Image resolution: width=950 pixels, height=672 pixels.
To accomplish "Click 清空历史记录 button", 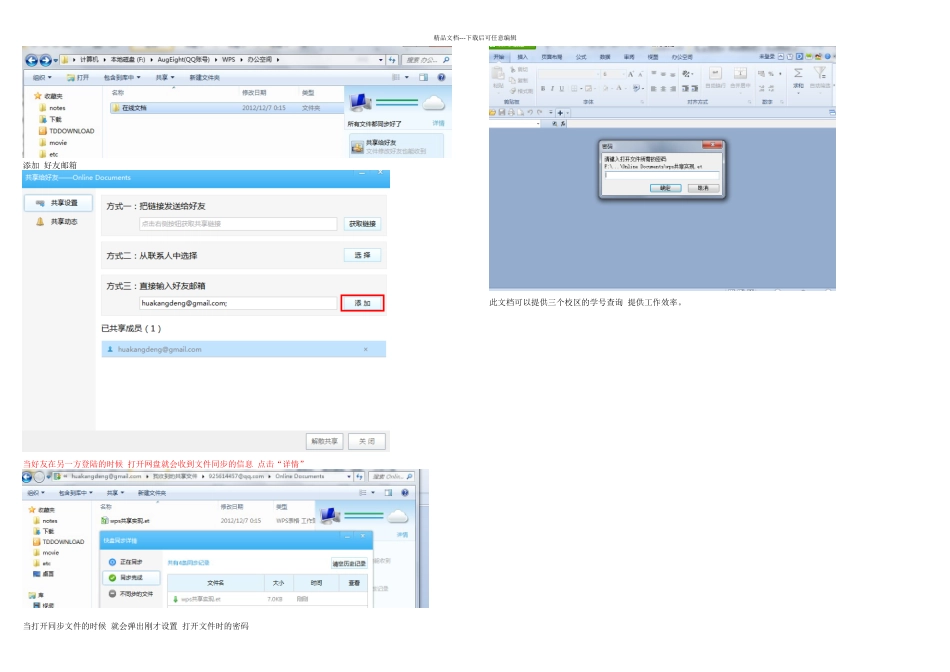I will tap(349, 564).
